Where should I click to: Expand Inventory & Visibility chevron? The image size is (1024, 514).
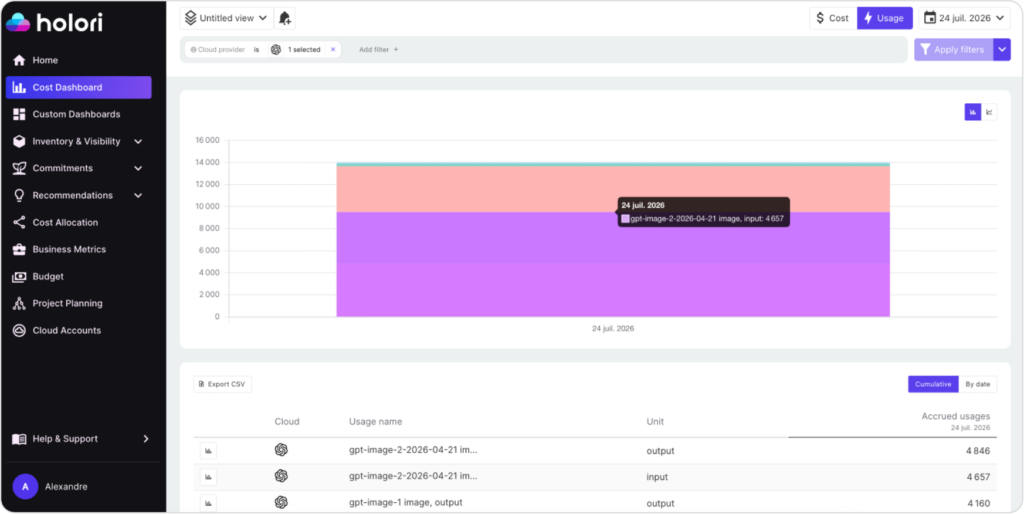click(x=138, y=142)
